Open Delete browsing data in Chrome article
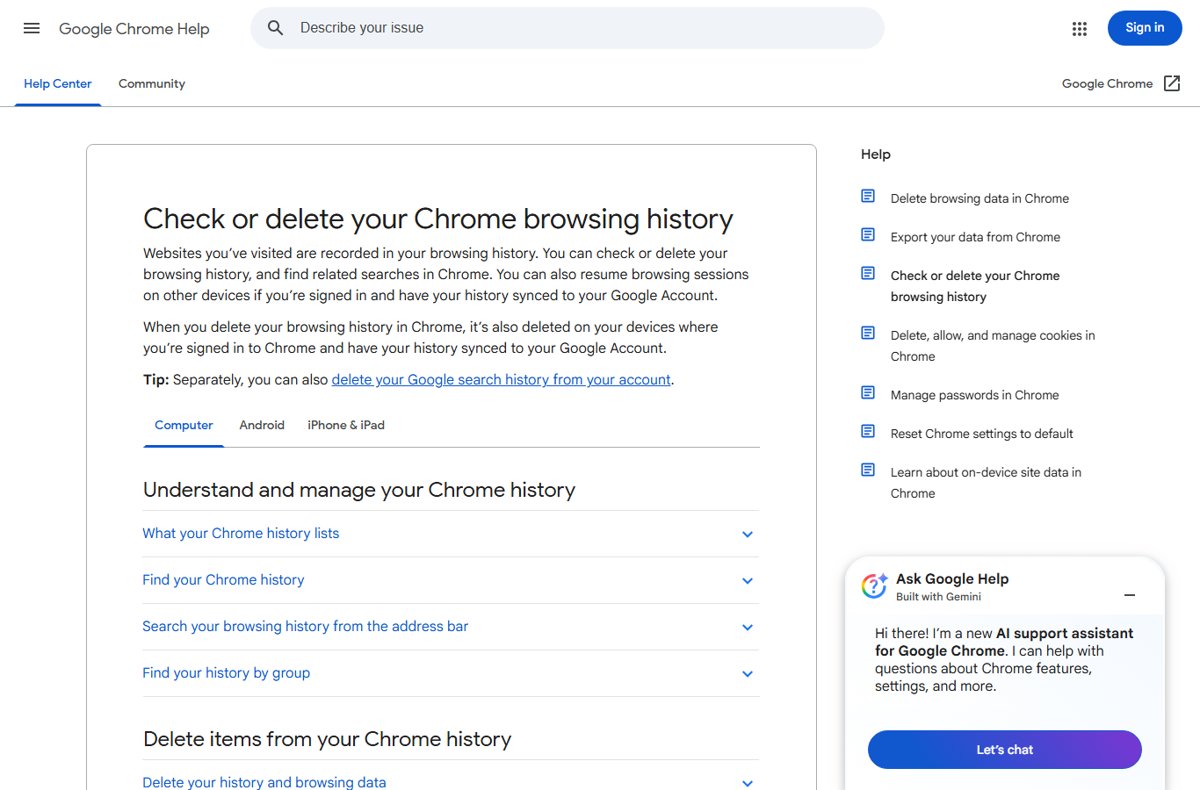This screenshot has height=790, width=1200. 980,198
